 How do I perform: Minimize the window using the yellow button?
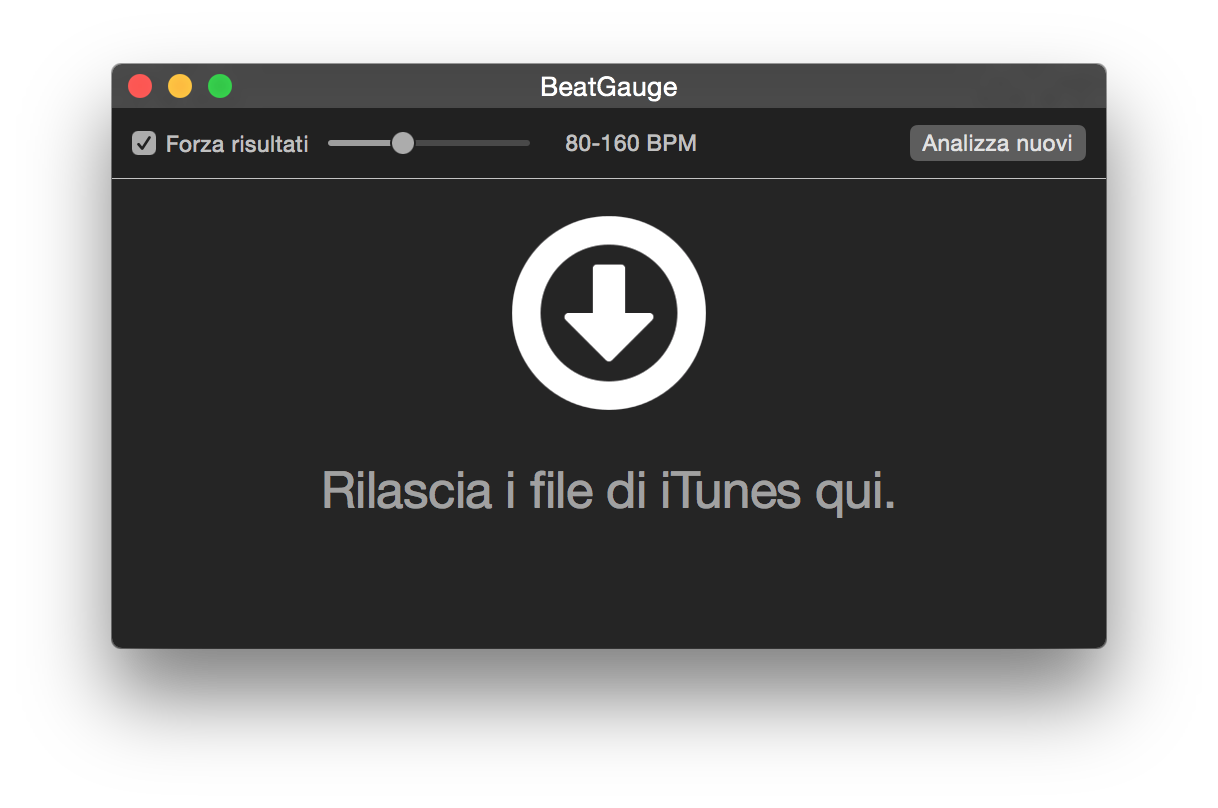[180, 87]
